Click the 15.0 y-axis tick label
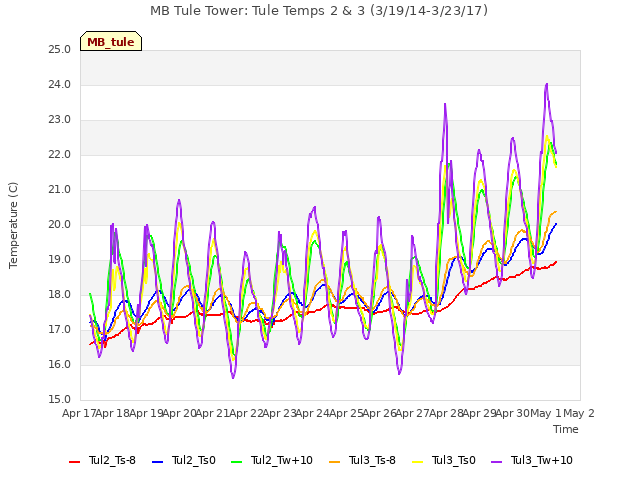 [x=60, y=400]
